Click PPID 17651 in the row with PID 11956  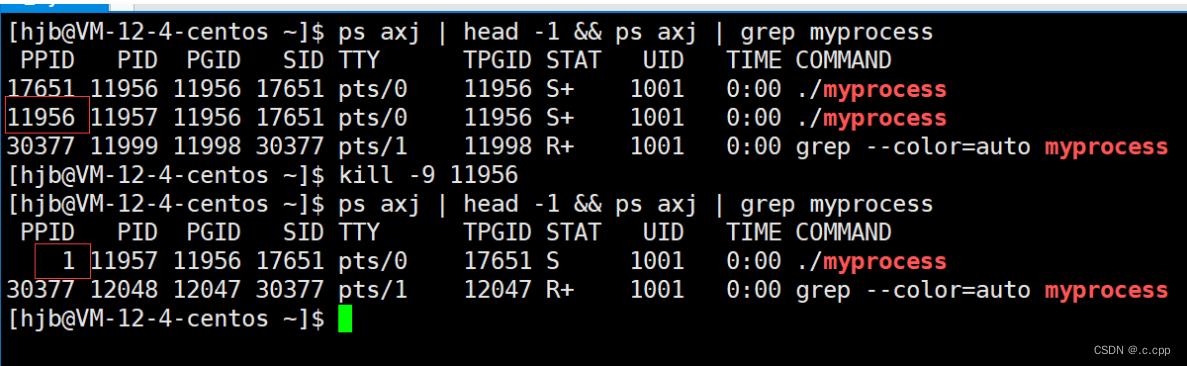coord(41,89)
